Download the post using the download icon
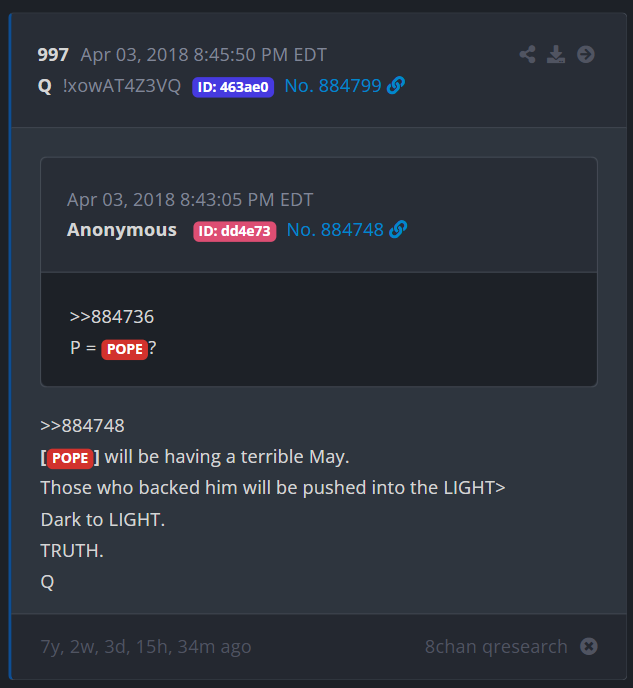Viewport: 633px width, 688px height. click(x=556, y=54)
